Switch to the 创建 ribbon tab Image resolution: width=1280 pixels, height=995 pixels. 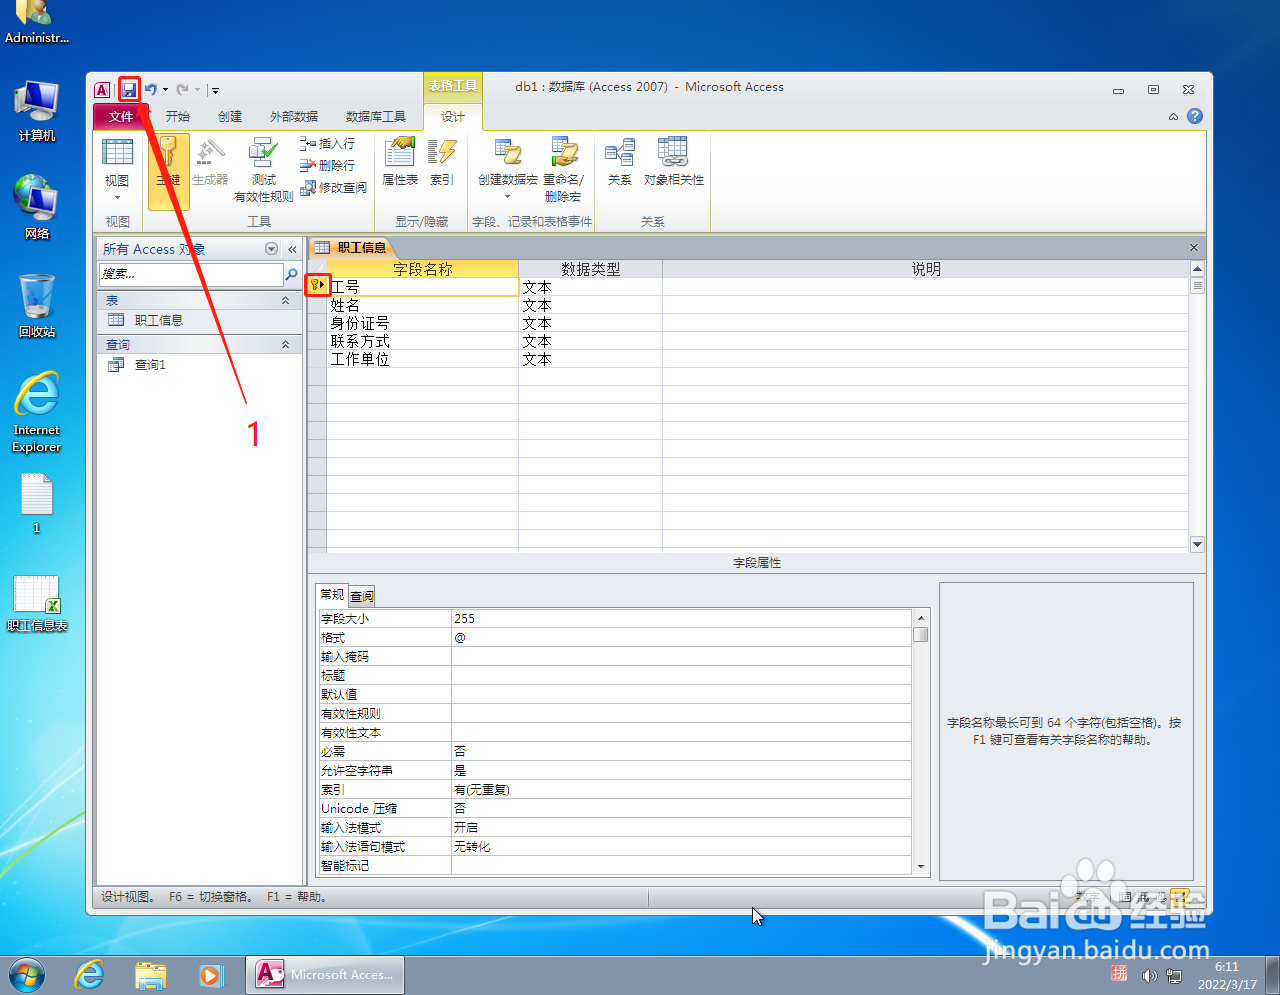click(230, 117)
